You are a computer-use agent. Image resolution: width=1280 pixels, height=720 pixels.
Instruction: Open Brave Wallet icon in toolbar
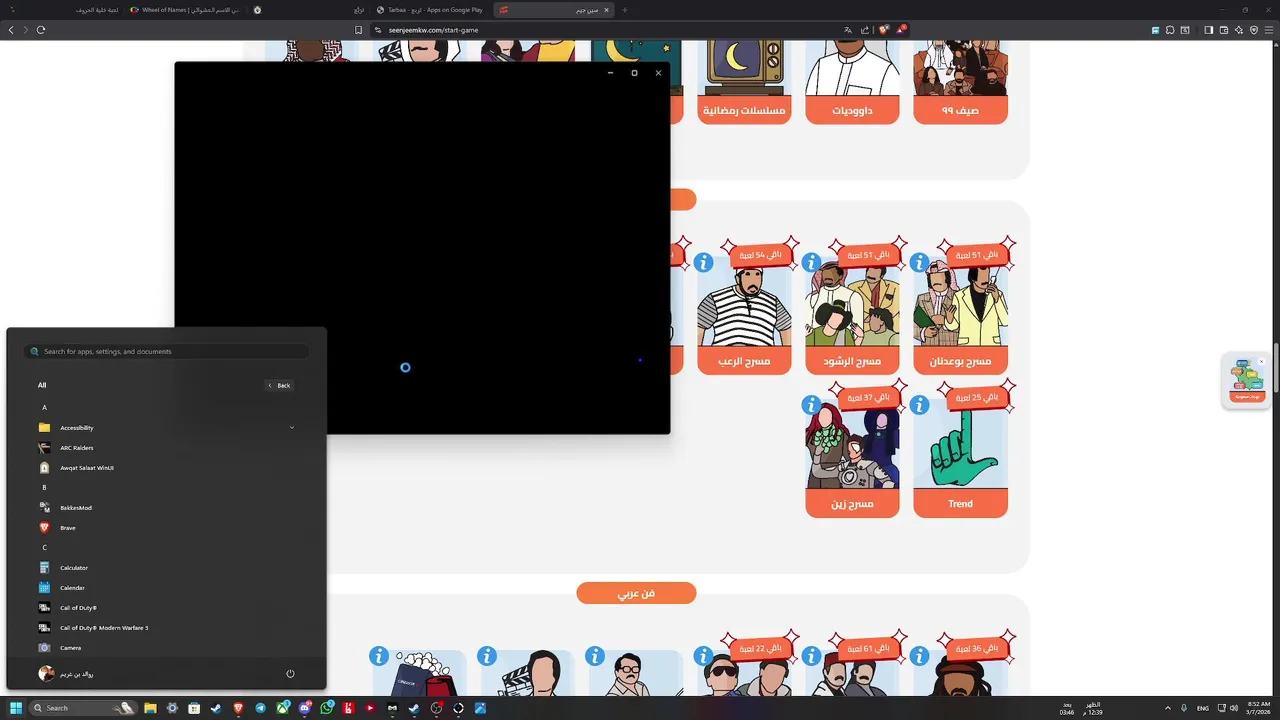(x=1224, y=30)
